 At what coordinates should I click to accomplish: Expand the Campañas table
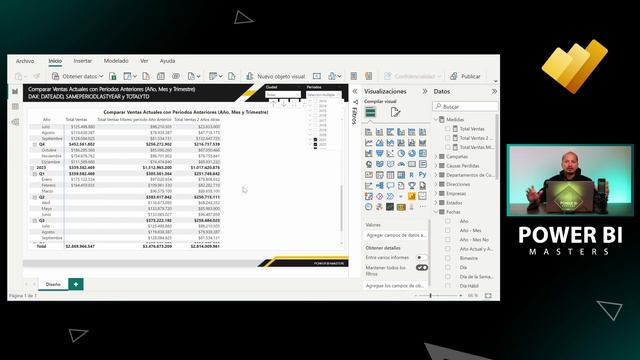[x=436, y=157]
